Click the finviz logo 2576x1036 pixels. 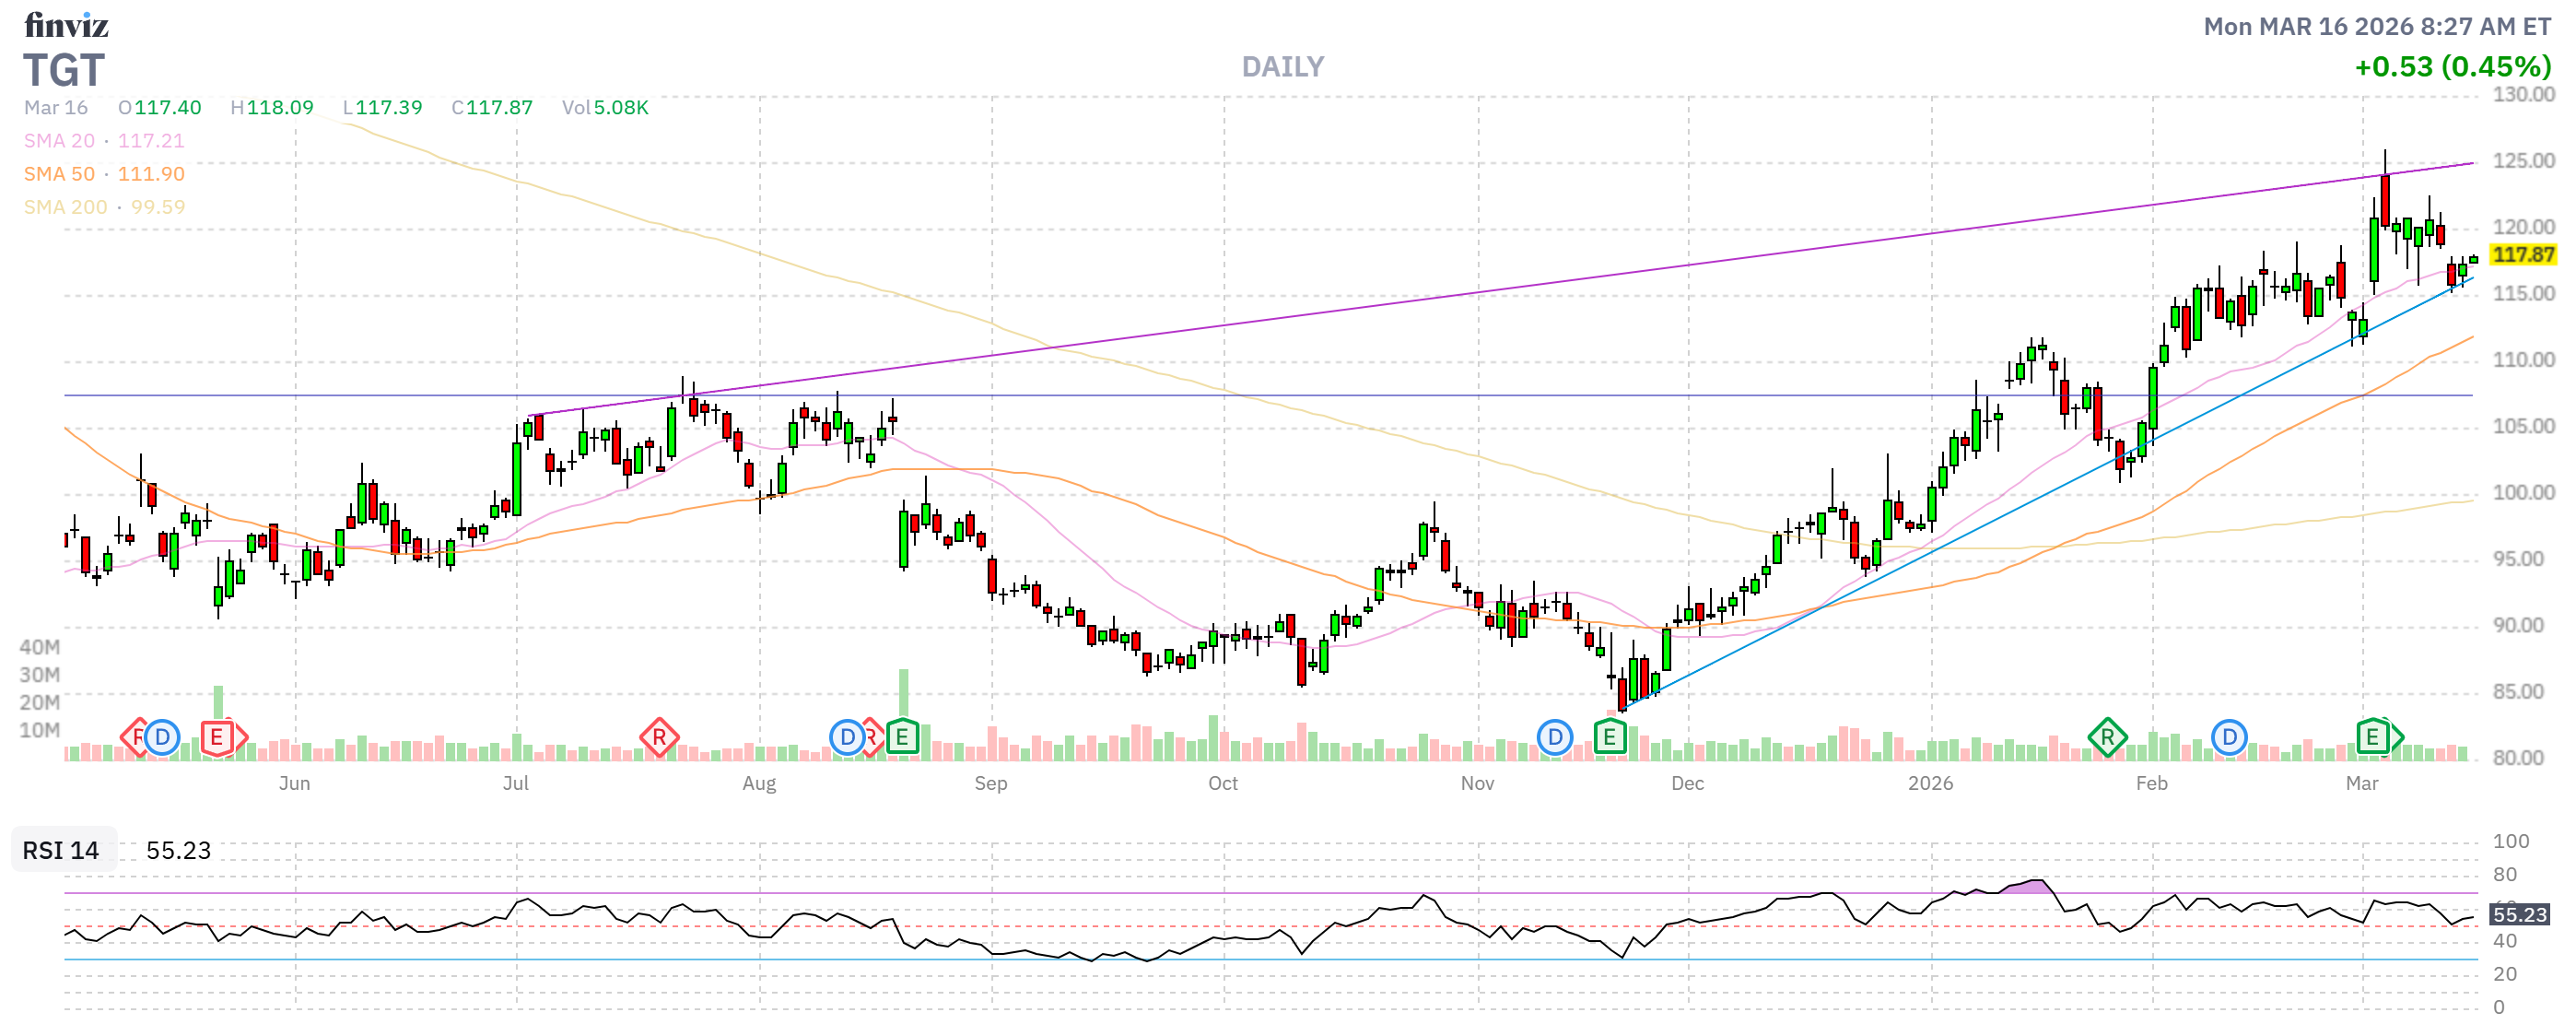[66, 24]
